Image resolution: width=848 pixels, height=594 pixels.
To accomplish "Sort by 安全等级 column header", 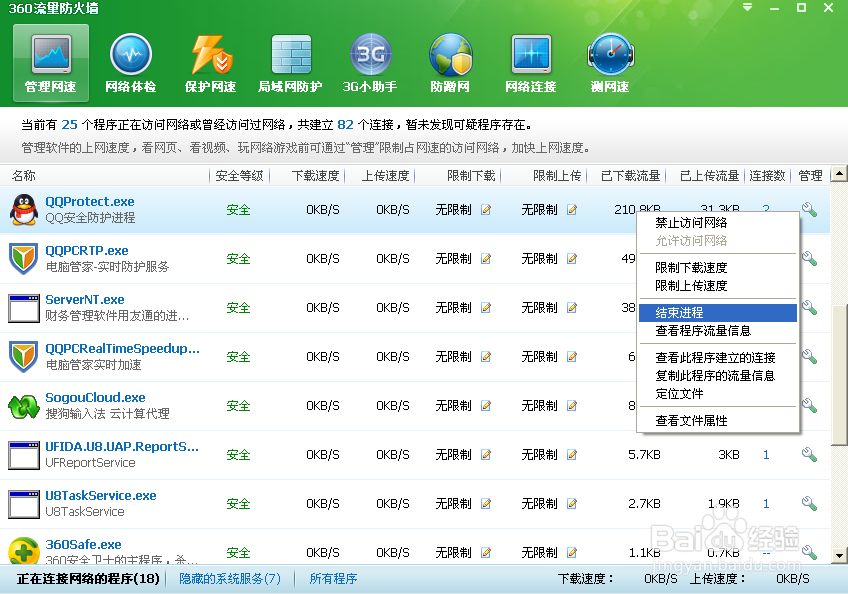I will [x=239, y=176].
